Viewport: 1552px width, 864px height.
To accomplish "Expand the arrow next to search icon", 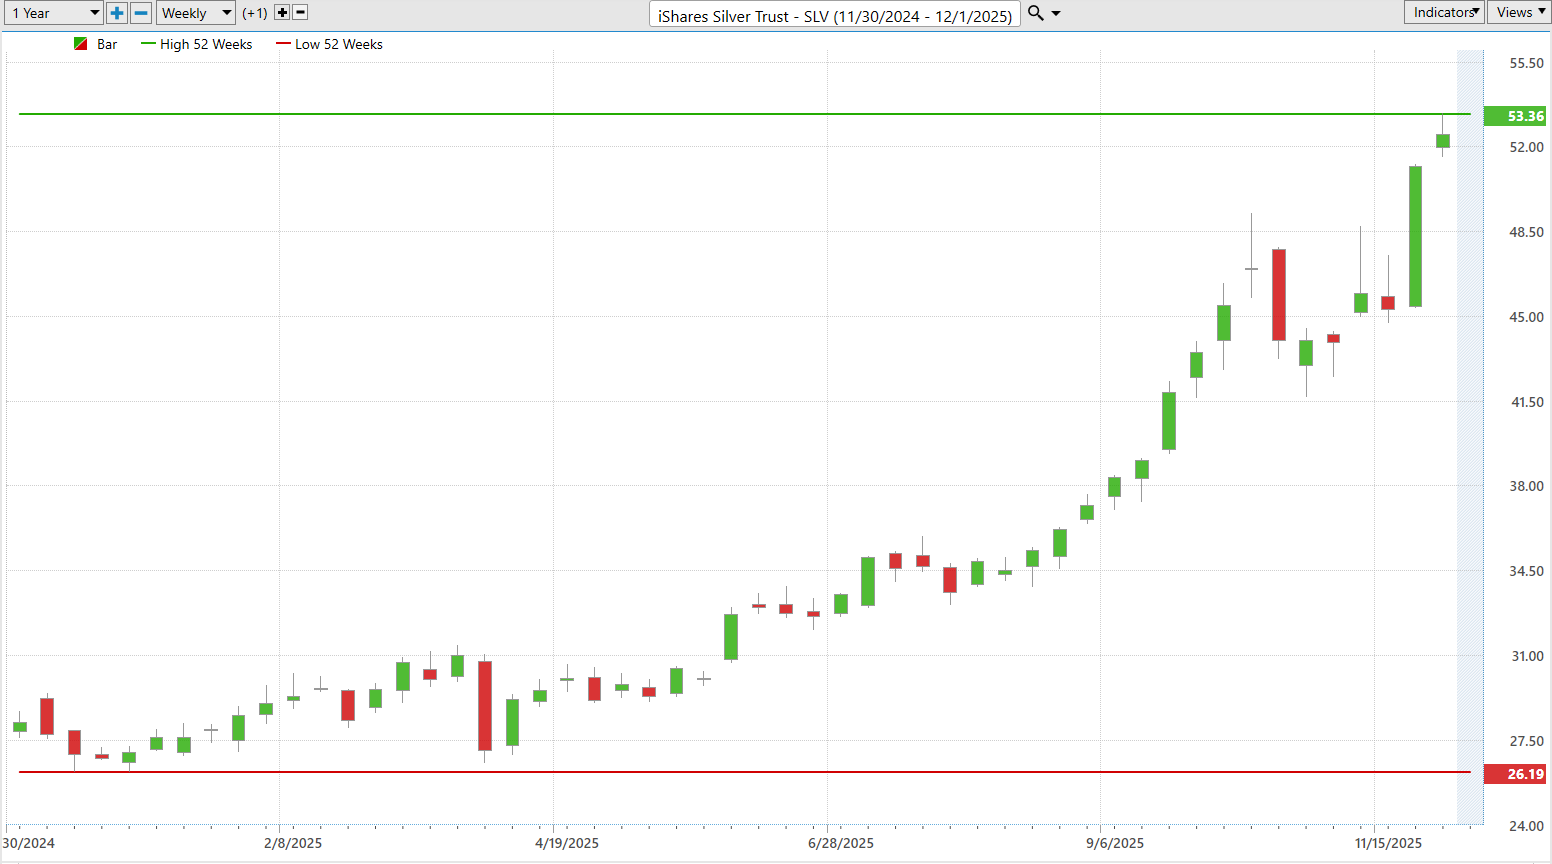I will click(x=1056, y=14).
